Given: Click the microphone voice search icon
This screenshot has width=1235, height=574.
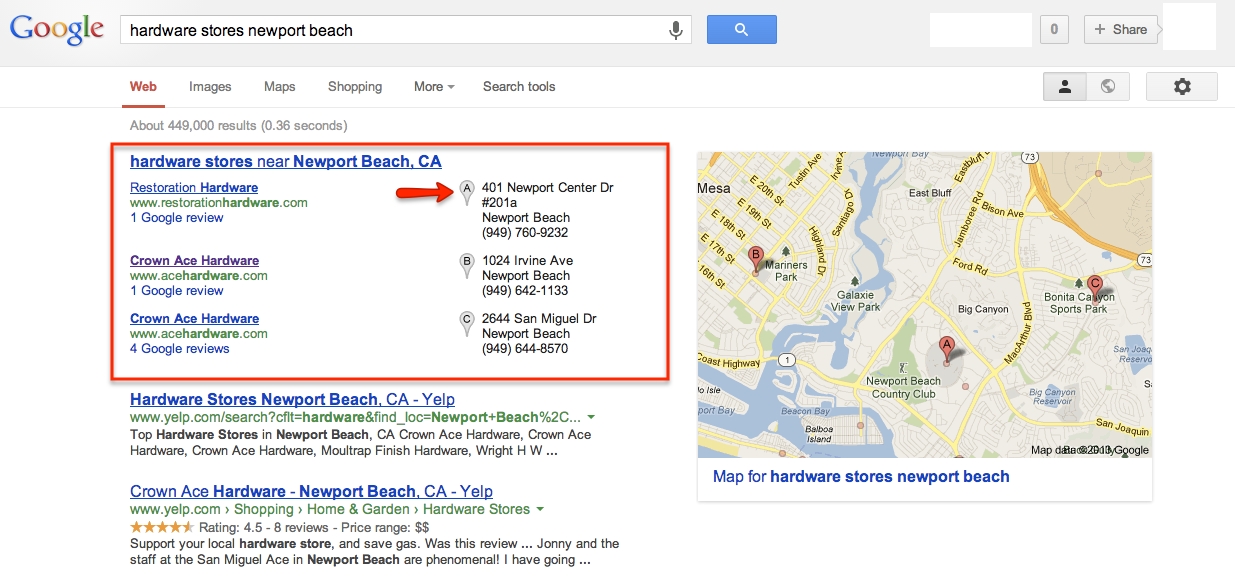Looking at the screenshot, I should coord(676,30).
